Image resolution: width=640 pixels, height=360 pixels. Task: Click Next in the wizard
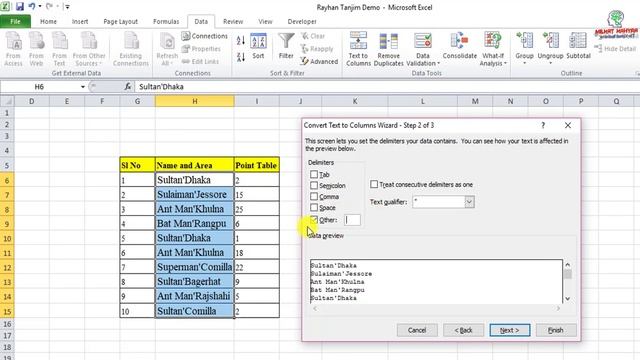(510, 330)
